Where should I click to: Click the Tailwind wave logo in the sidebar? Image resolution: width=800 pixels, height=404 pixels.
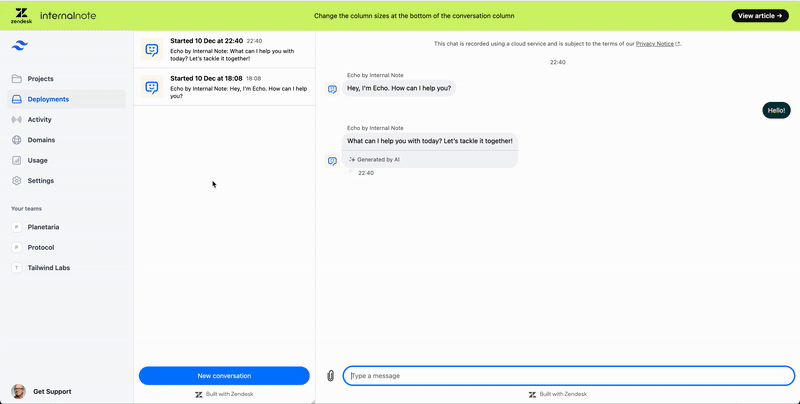(19, 46)
